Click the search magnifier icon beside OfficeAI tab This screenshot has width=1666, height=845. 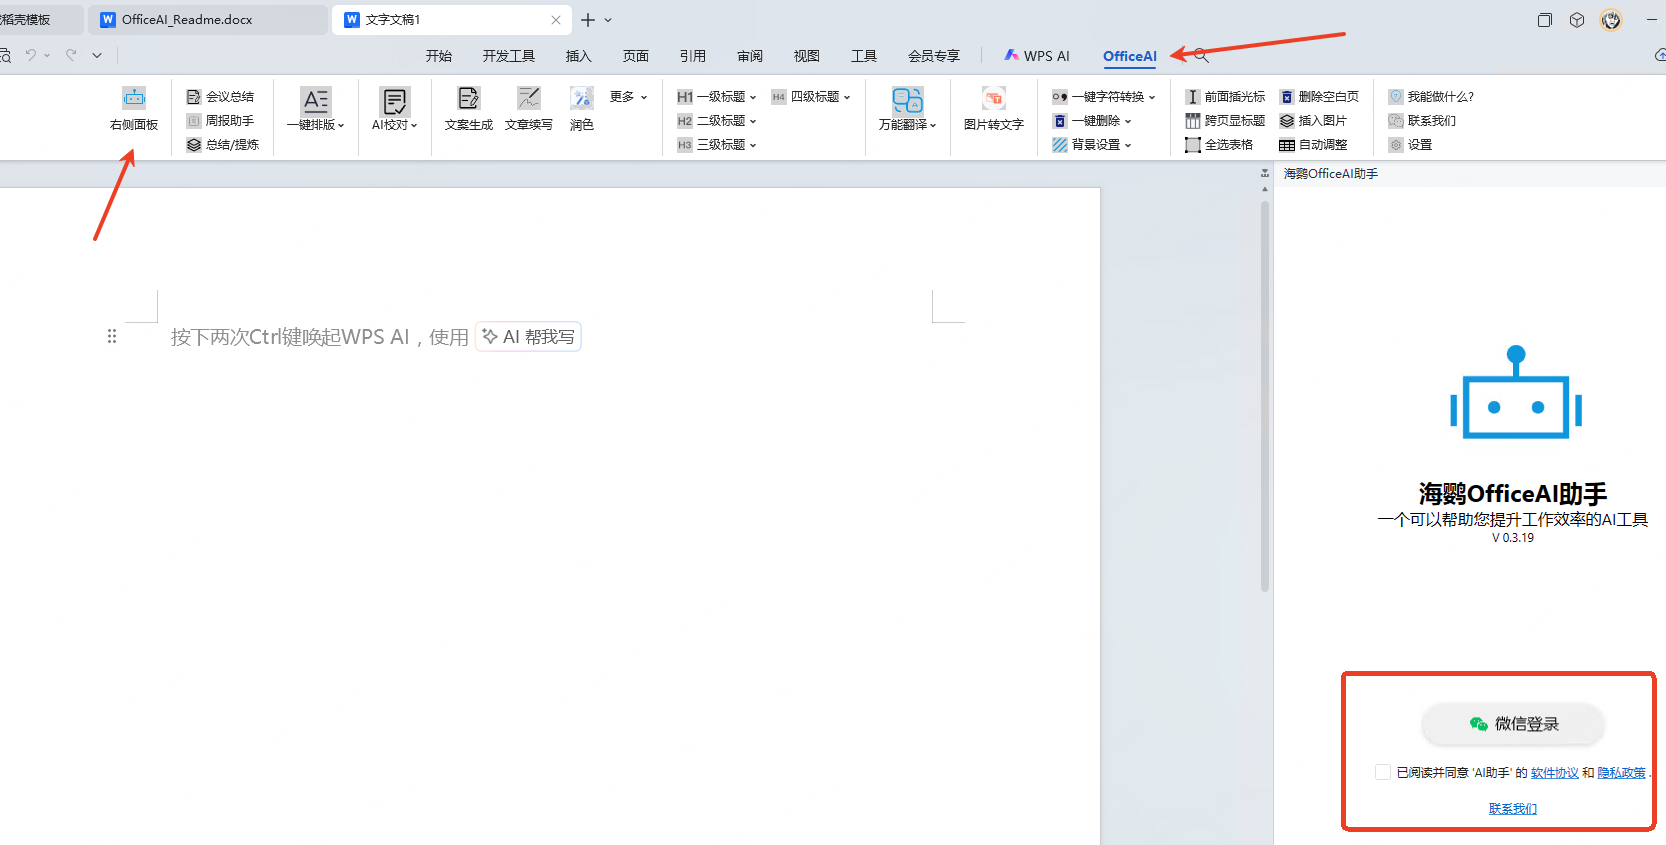pos(1202,56)
